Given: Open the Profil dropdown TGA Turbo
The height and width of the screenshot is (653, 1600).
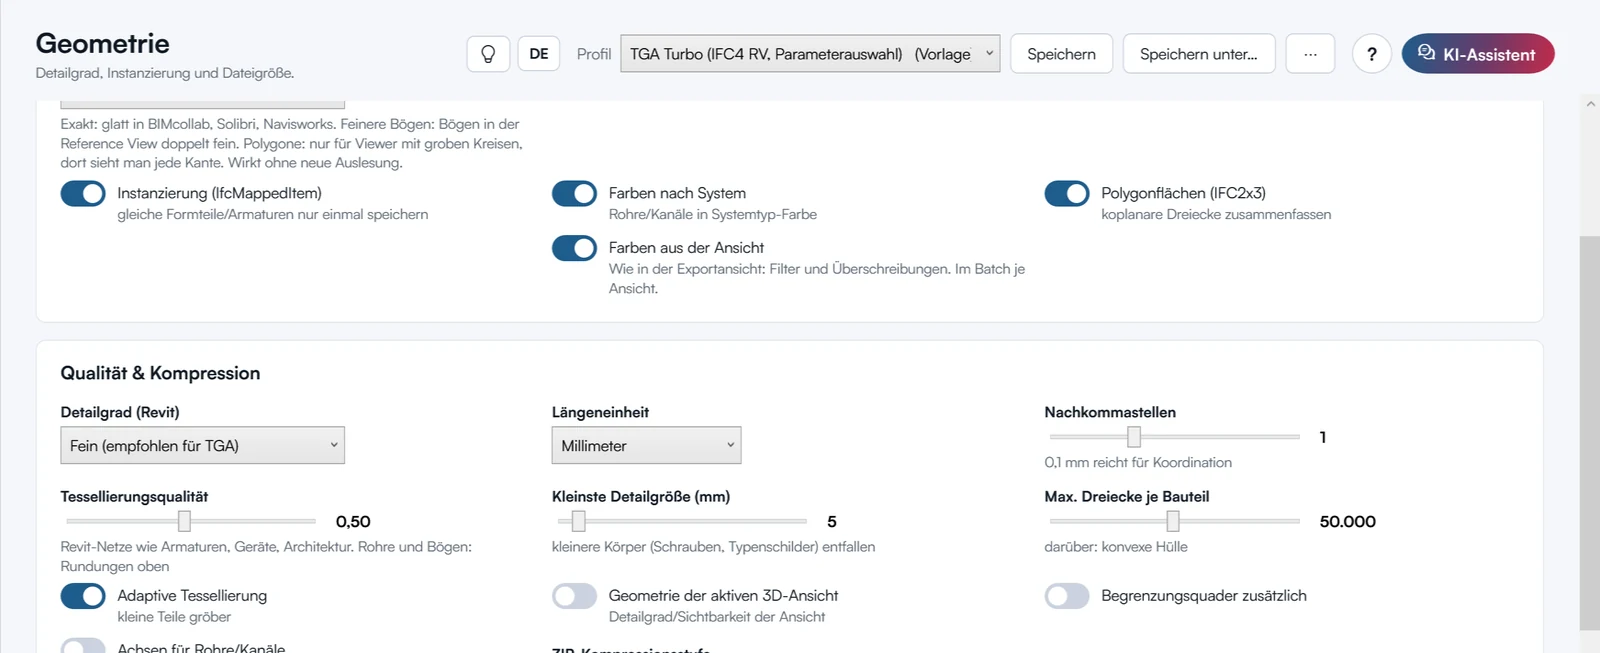Looking at the screenshot, I should (x=810, y=54).
